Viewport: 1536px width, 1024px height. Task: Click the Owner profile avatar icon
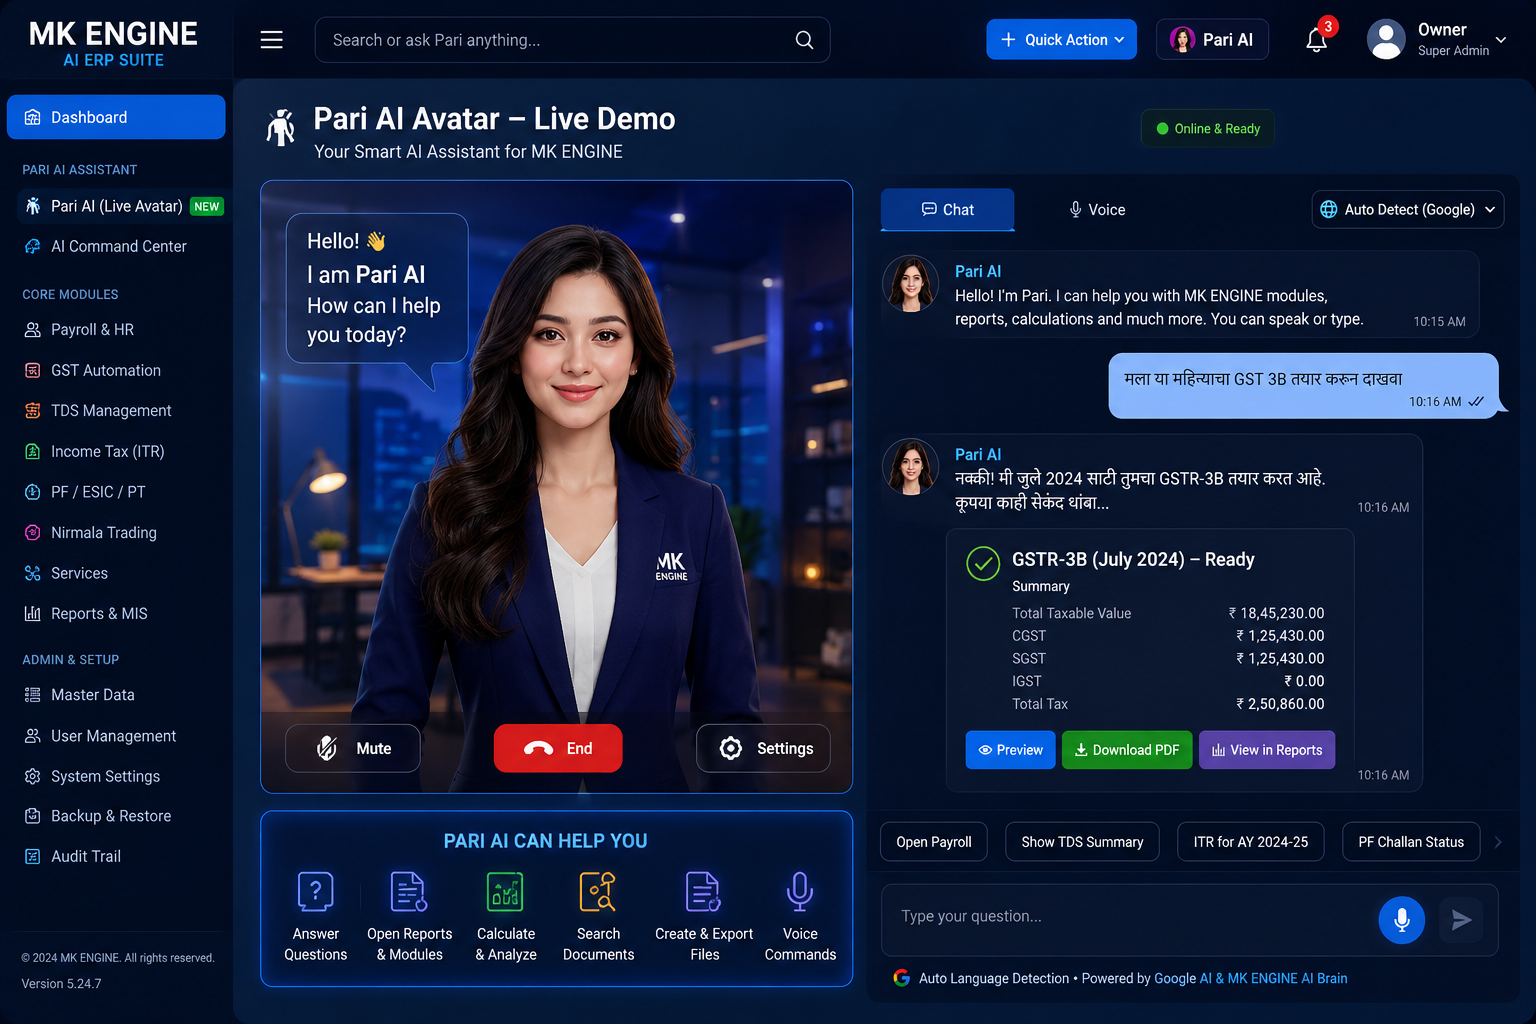click(x=1386, y=40)
